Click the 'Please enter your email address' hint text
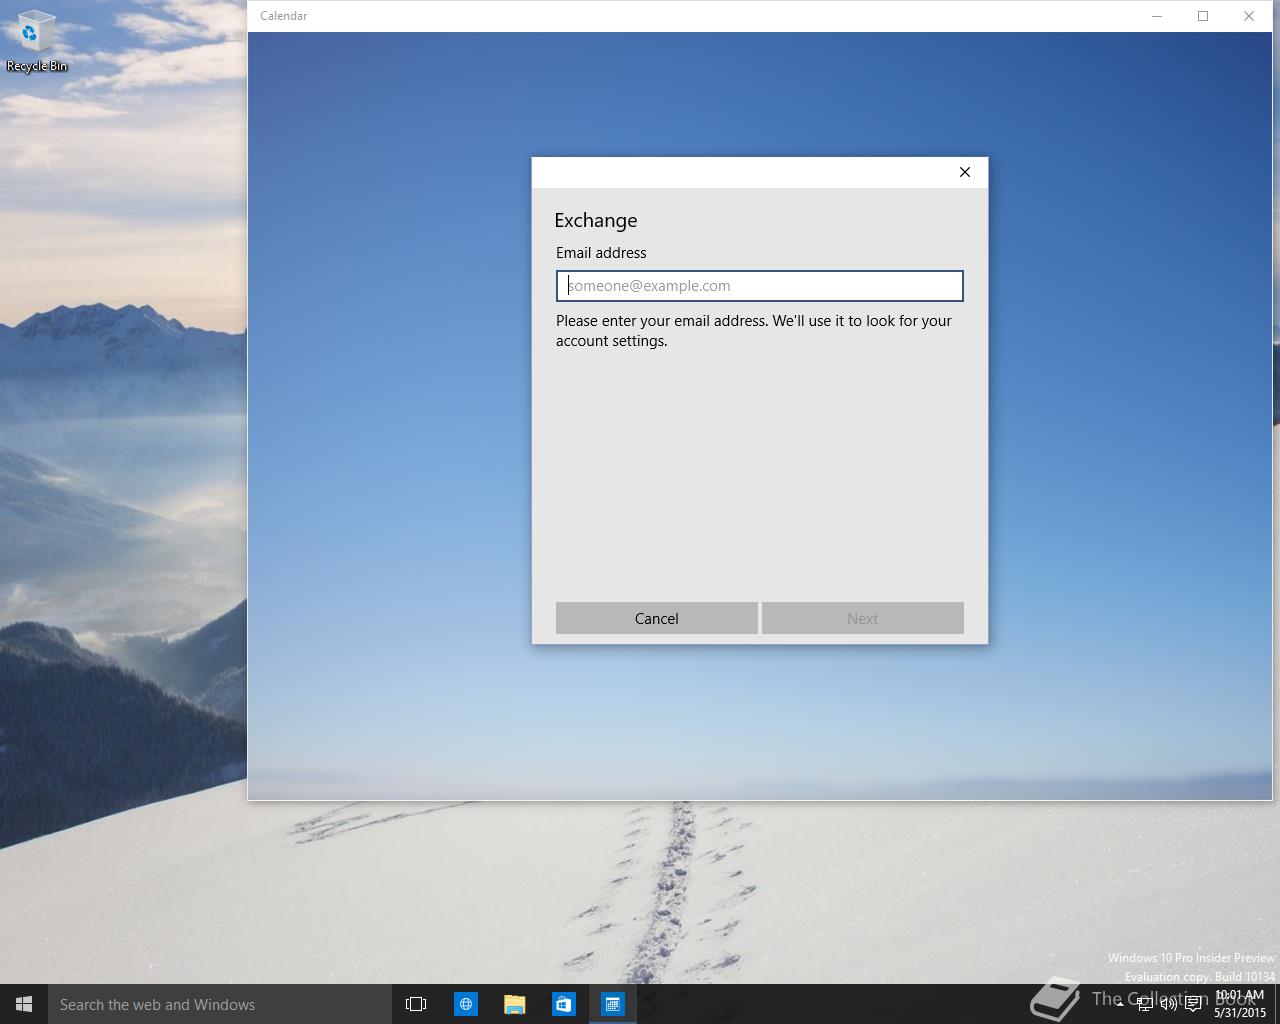This screenshot has height=1024, width=1280. click(x=754, y=331)
